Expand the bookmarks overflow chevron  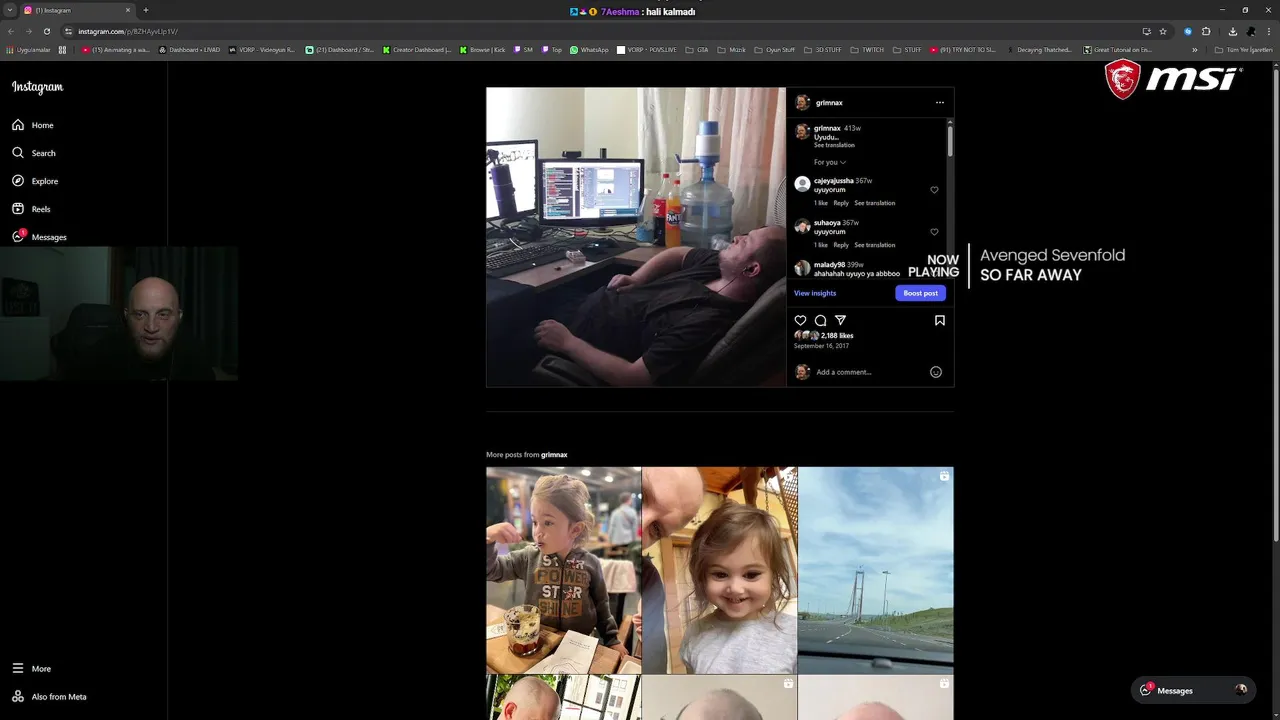coord(1194,49)
